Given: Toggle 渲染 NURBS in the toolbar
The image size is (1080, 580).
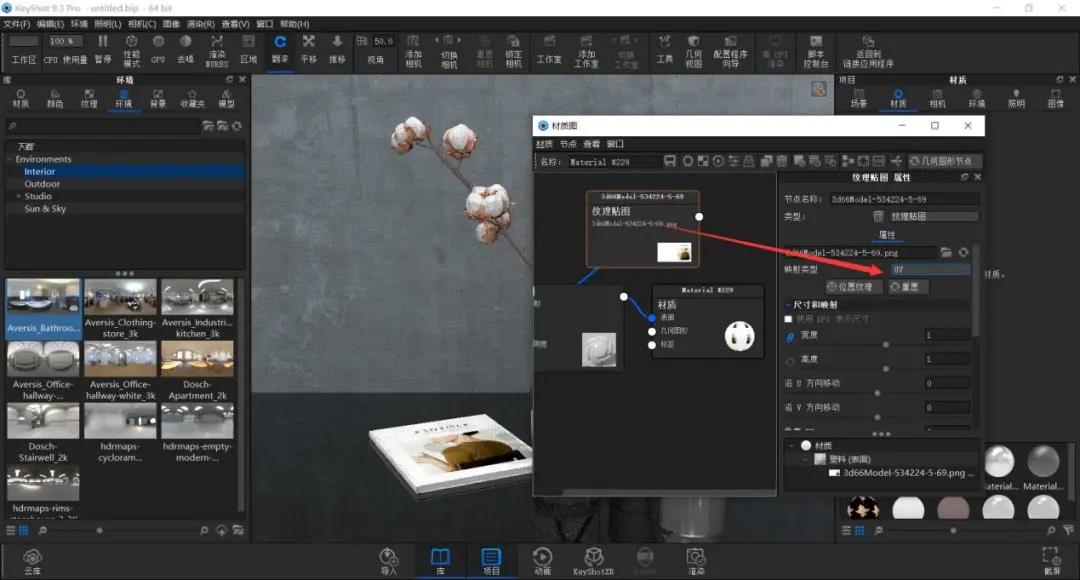Looking at the screenshot, I should click(x=217, y=51).
